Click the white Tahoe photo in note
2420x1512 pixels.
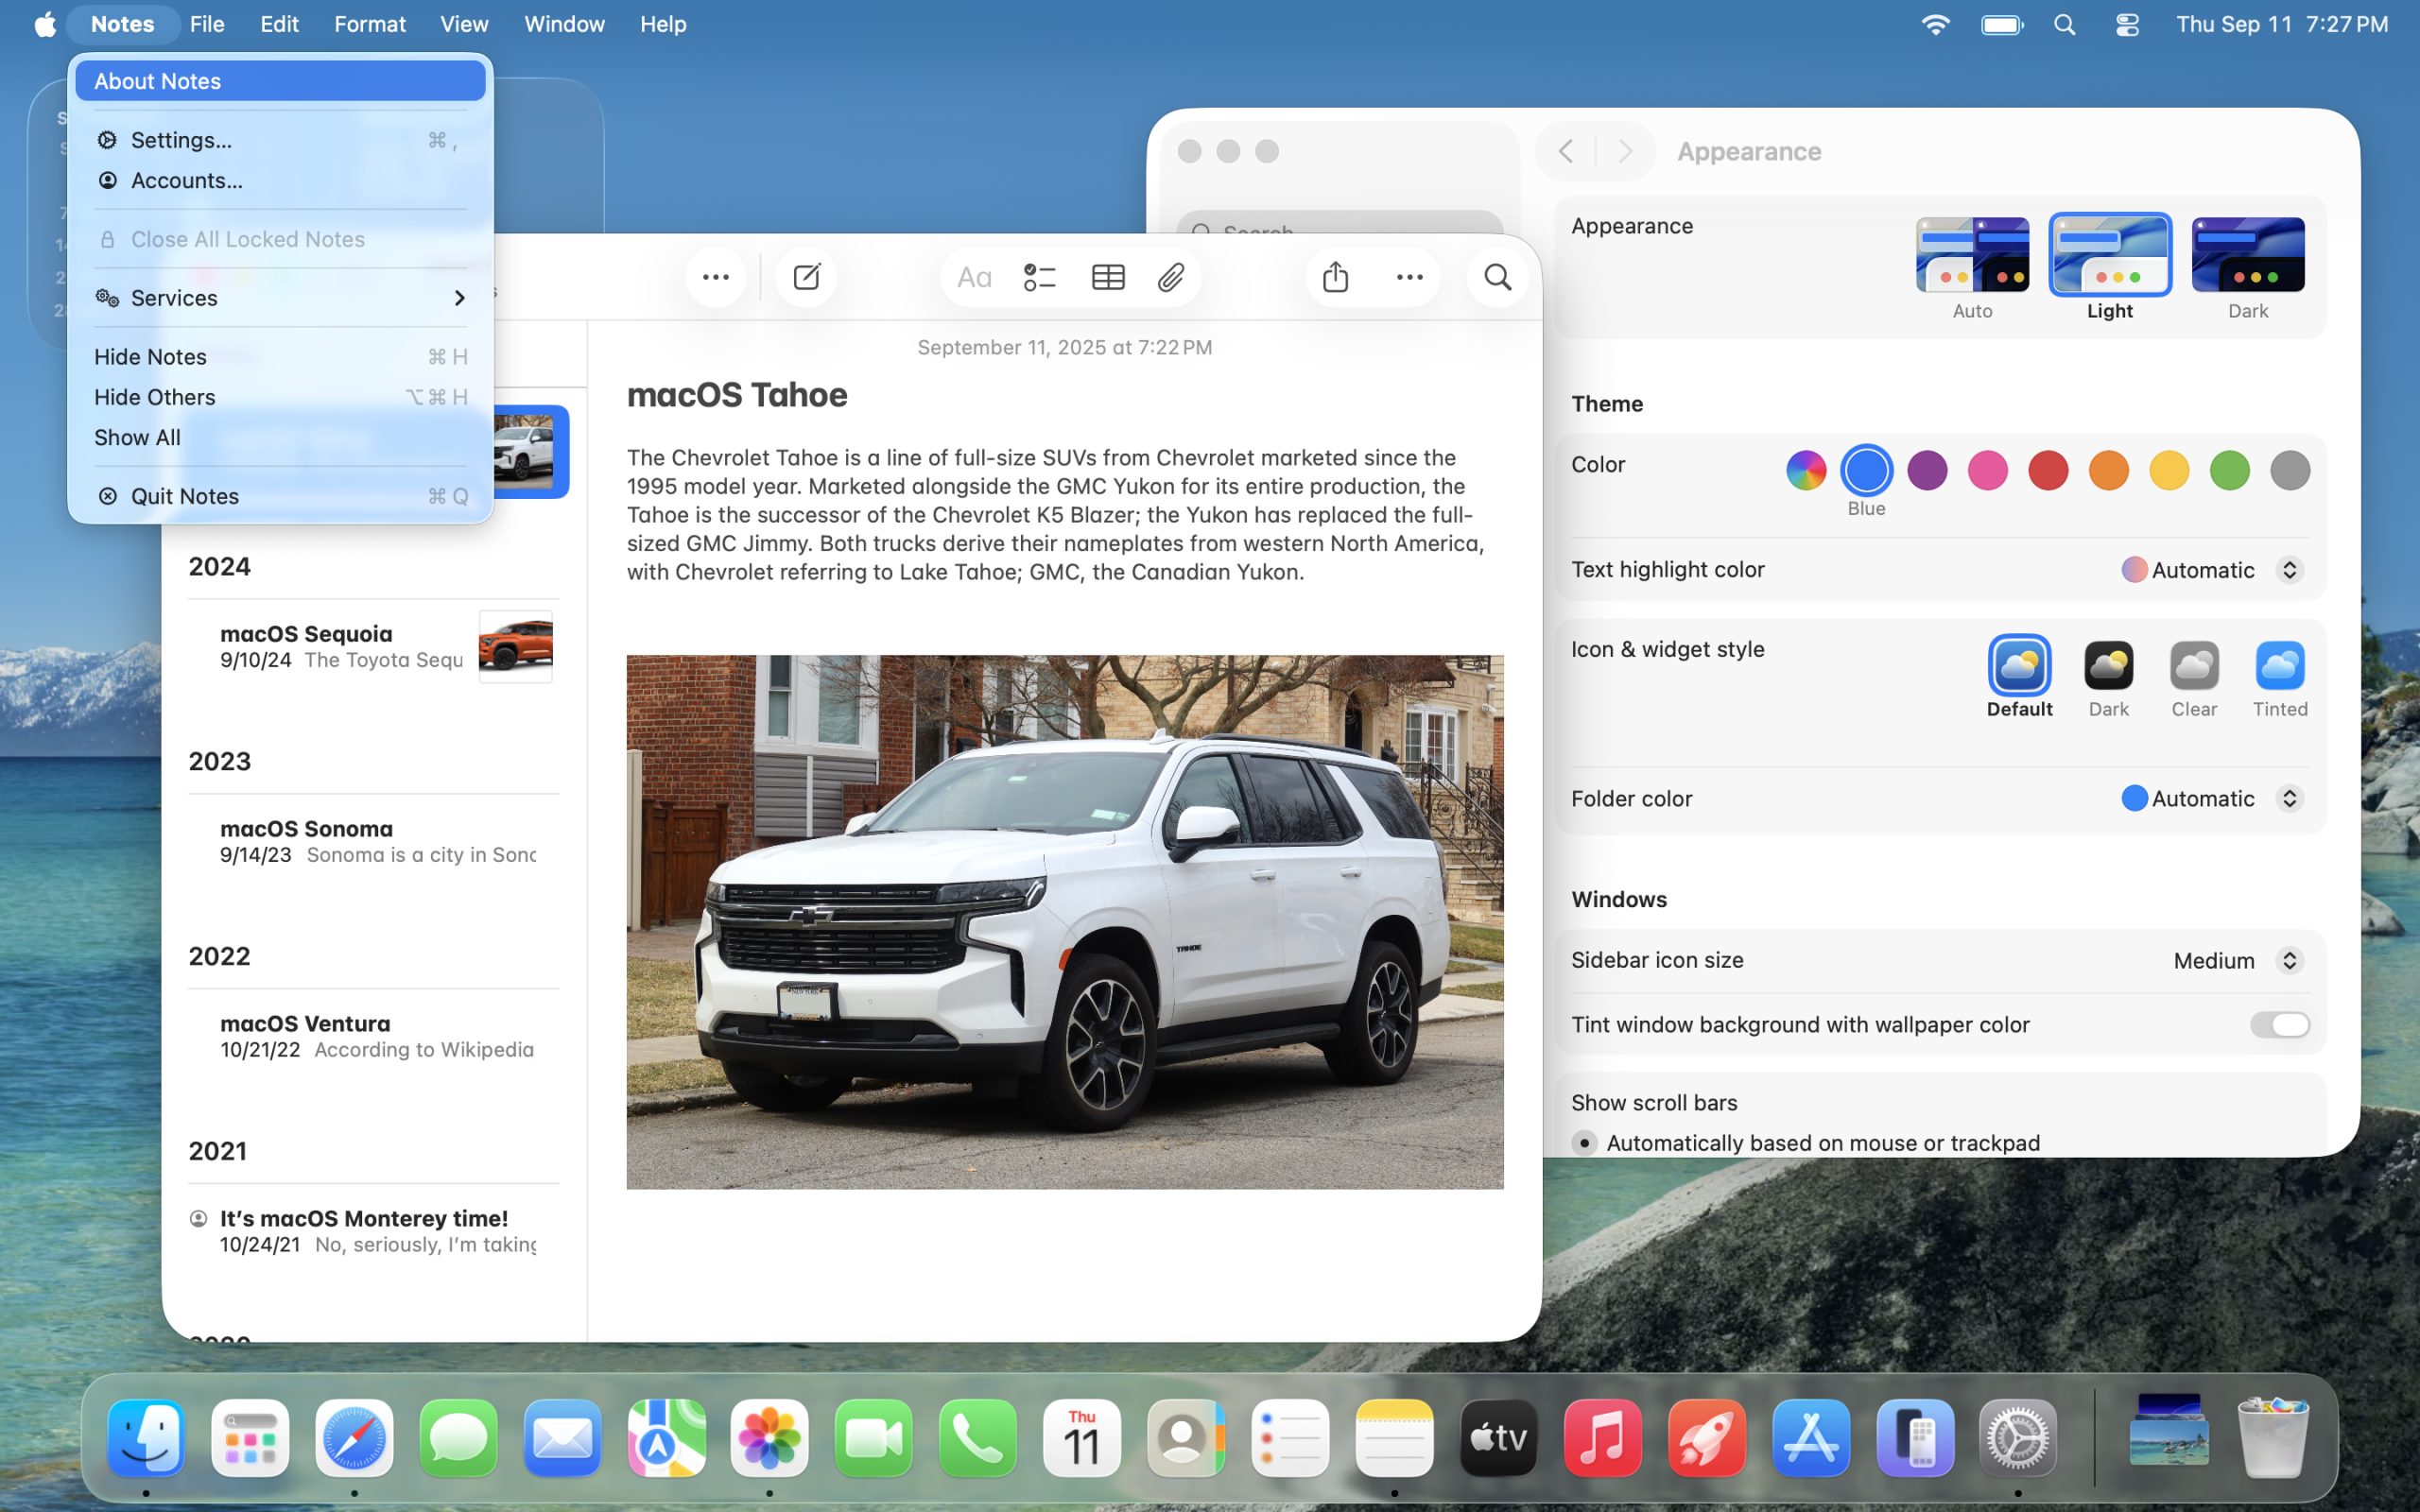point(1064,921)
